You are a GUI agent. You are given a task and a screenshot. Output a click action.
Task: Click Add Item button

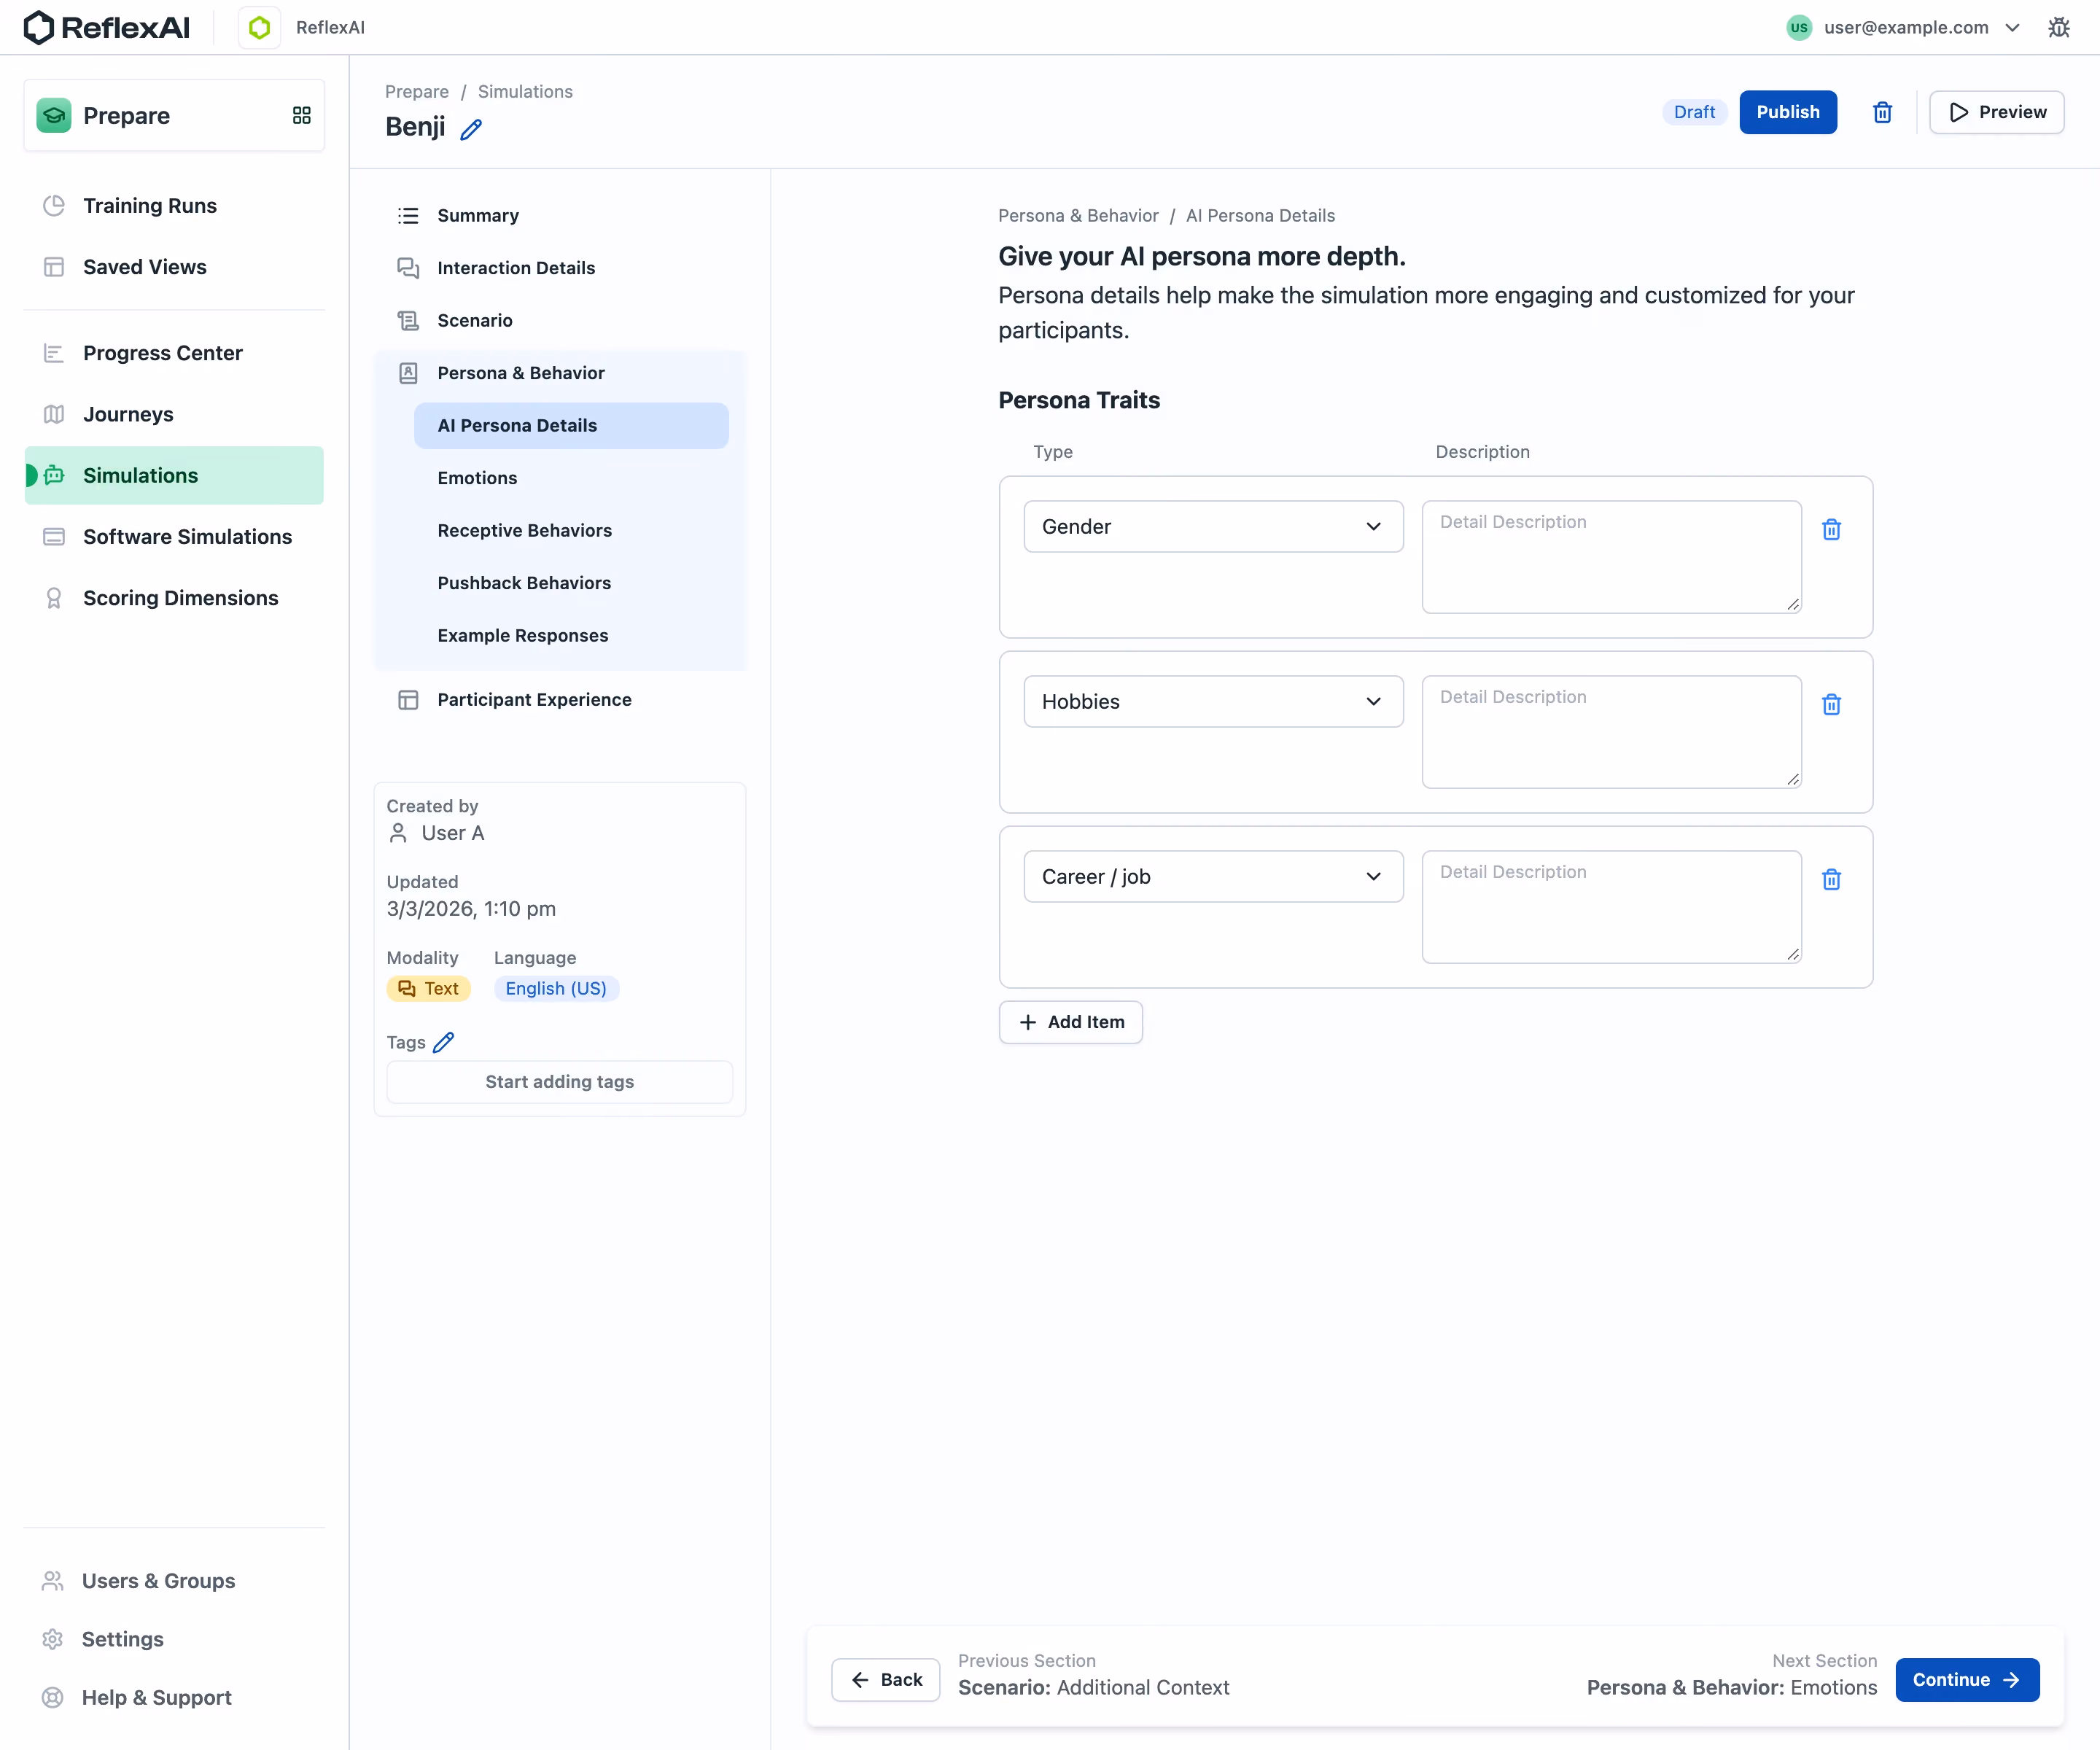click(1071, 1022)
